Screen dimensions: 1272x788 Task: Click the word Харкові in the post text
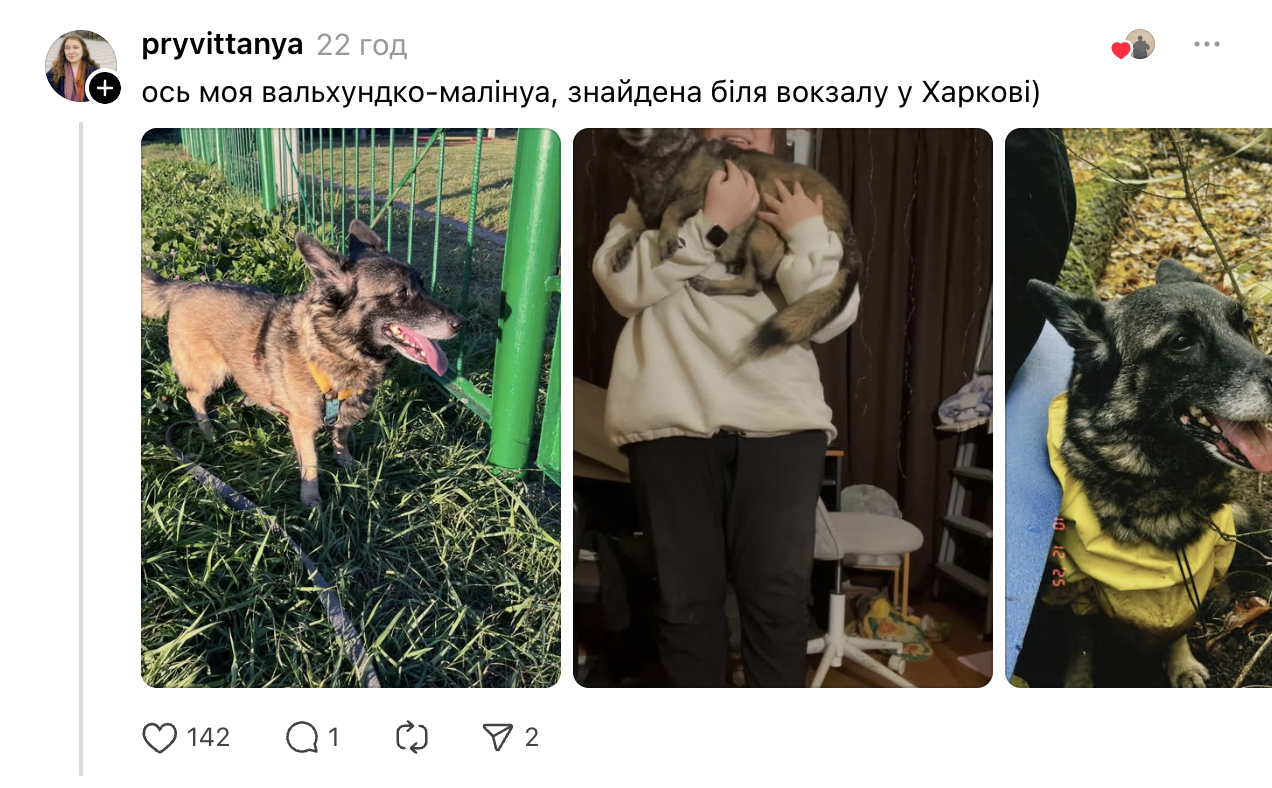[980, 94]
